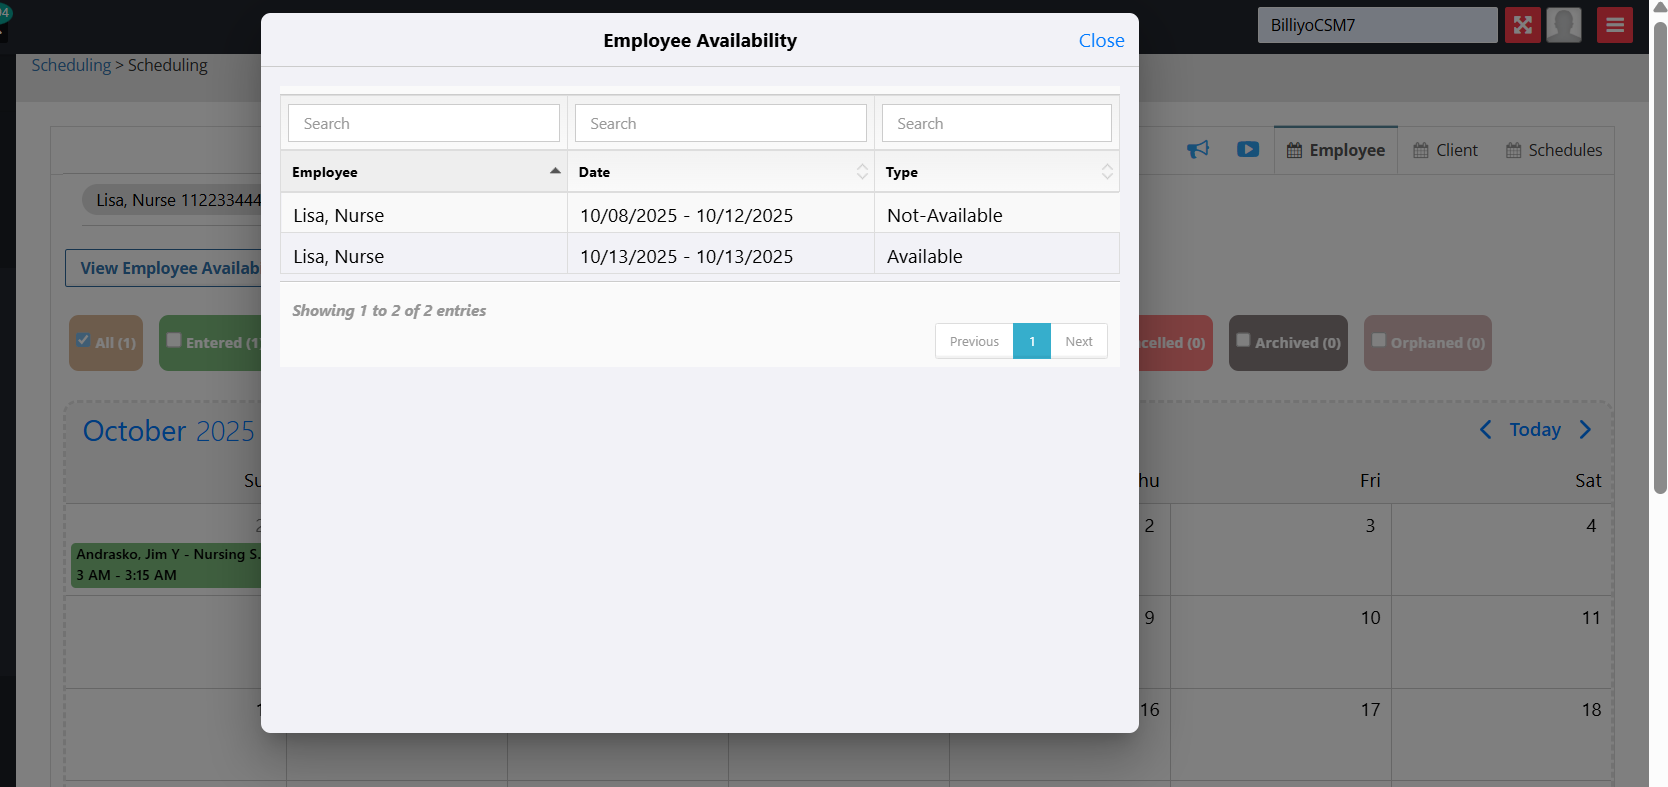Image resolution: width=1668 pixels, height=787 pixels.
Task: Click the red fullscreen expand icon
Action: (1522, 25)
